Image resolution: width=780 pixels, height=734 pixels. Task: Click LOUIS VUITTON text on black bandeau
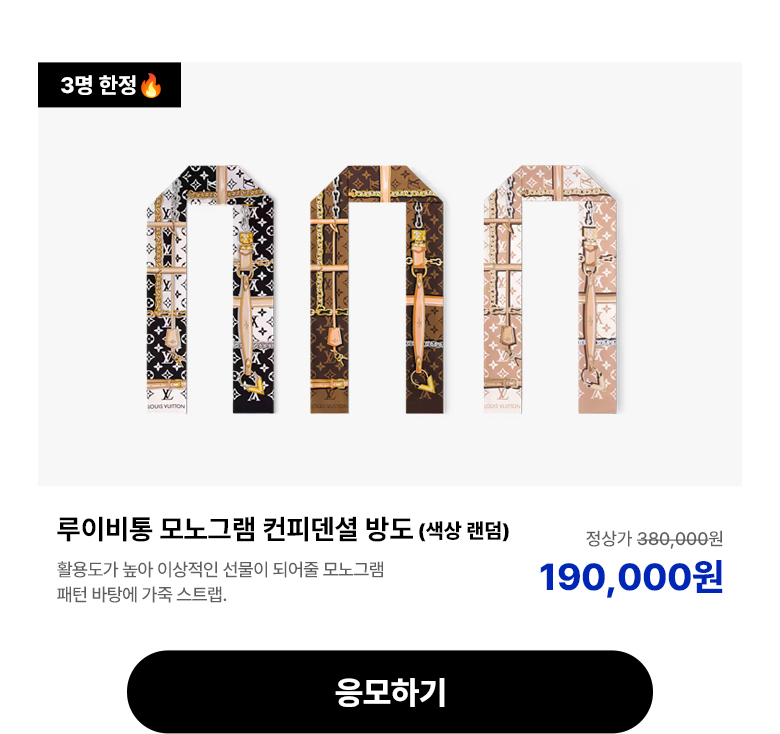pyautogui.click(x=166, y=406)
